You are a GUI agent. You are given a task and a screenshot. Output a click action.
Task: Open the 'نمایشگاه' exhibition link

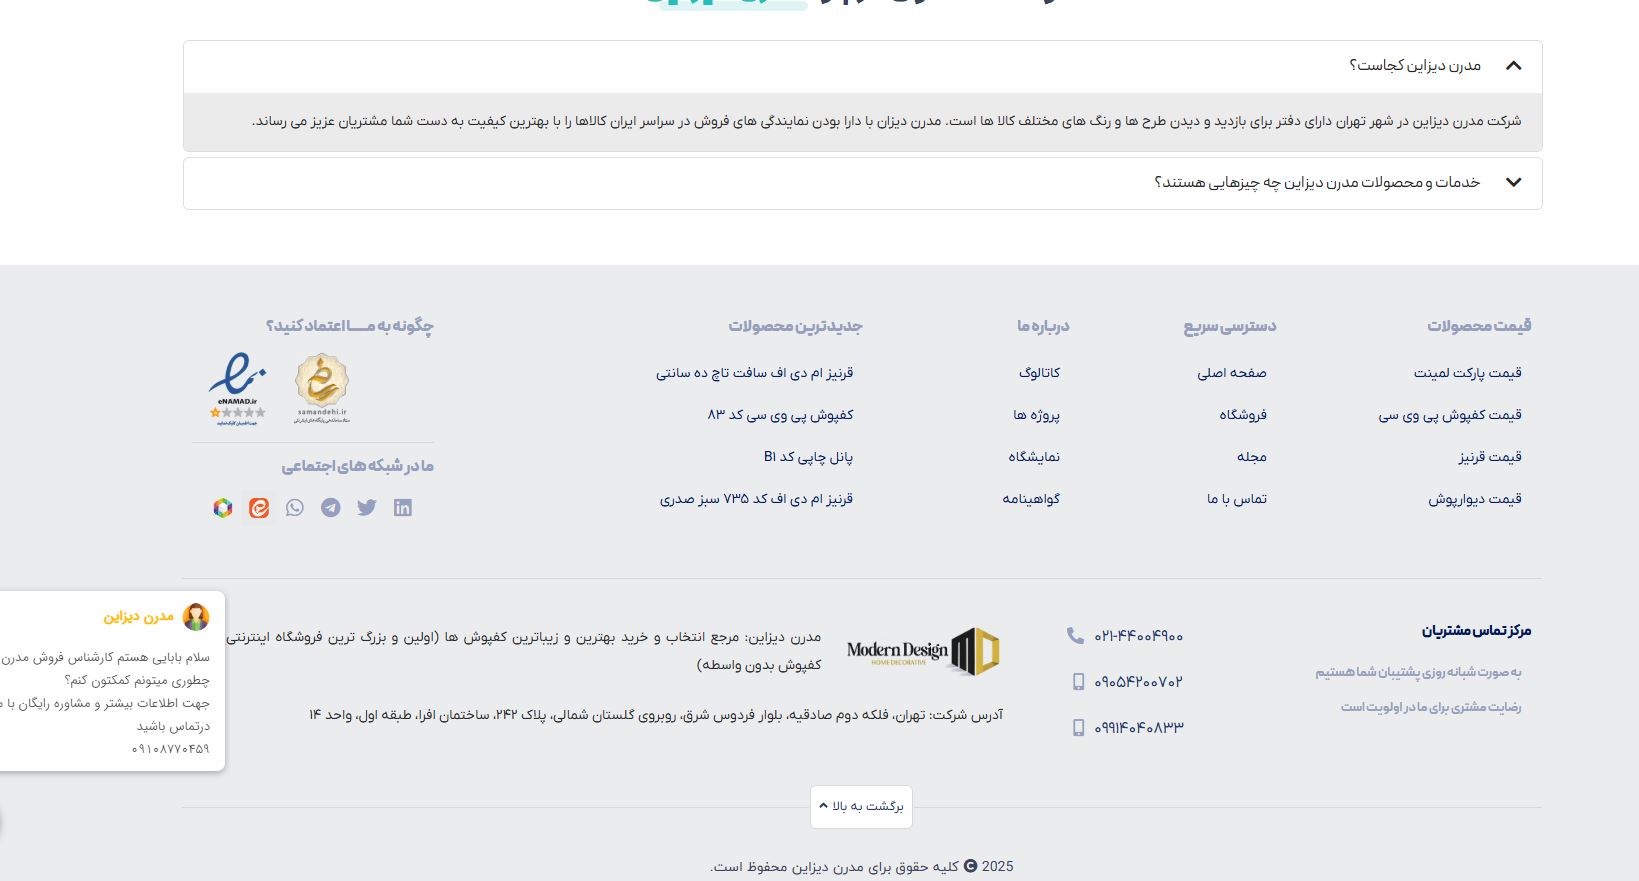point(1034,457)
